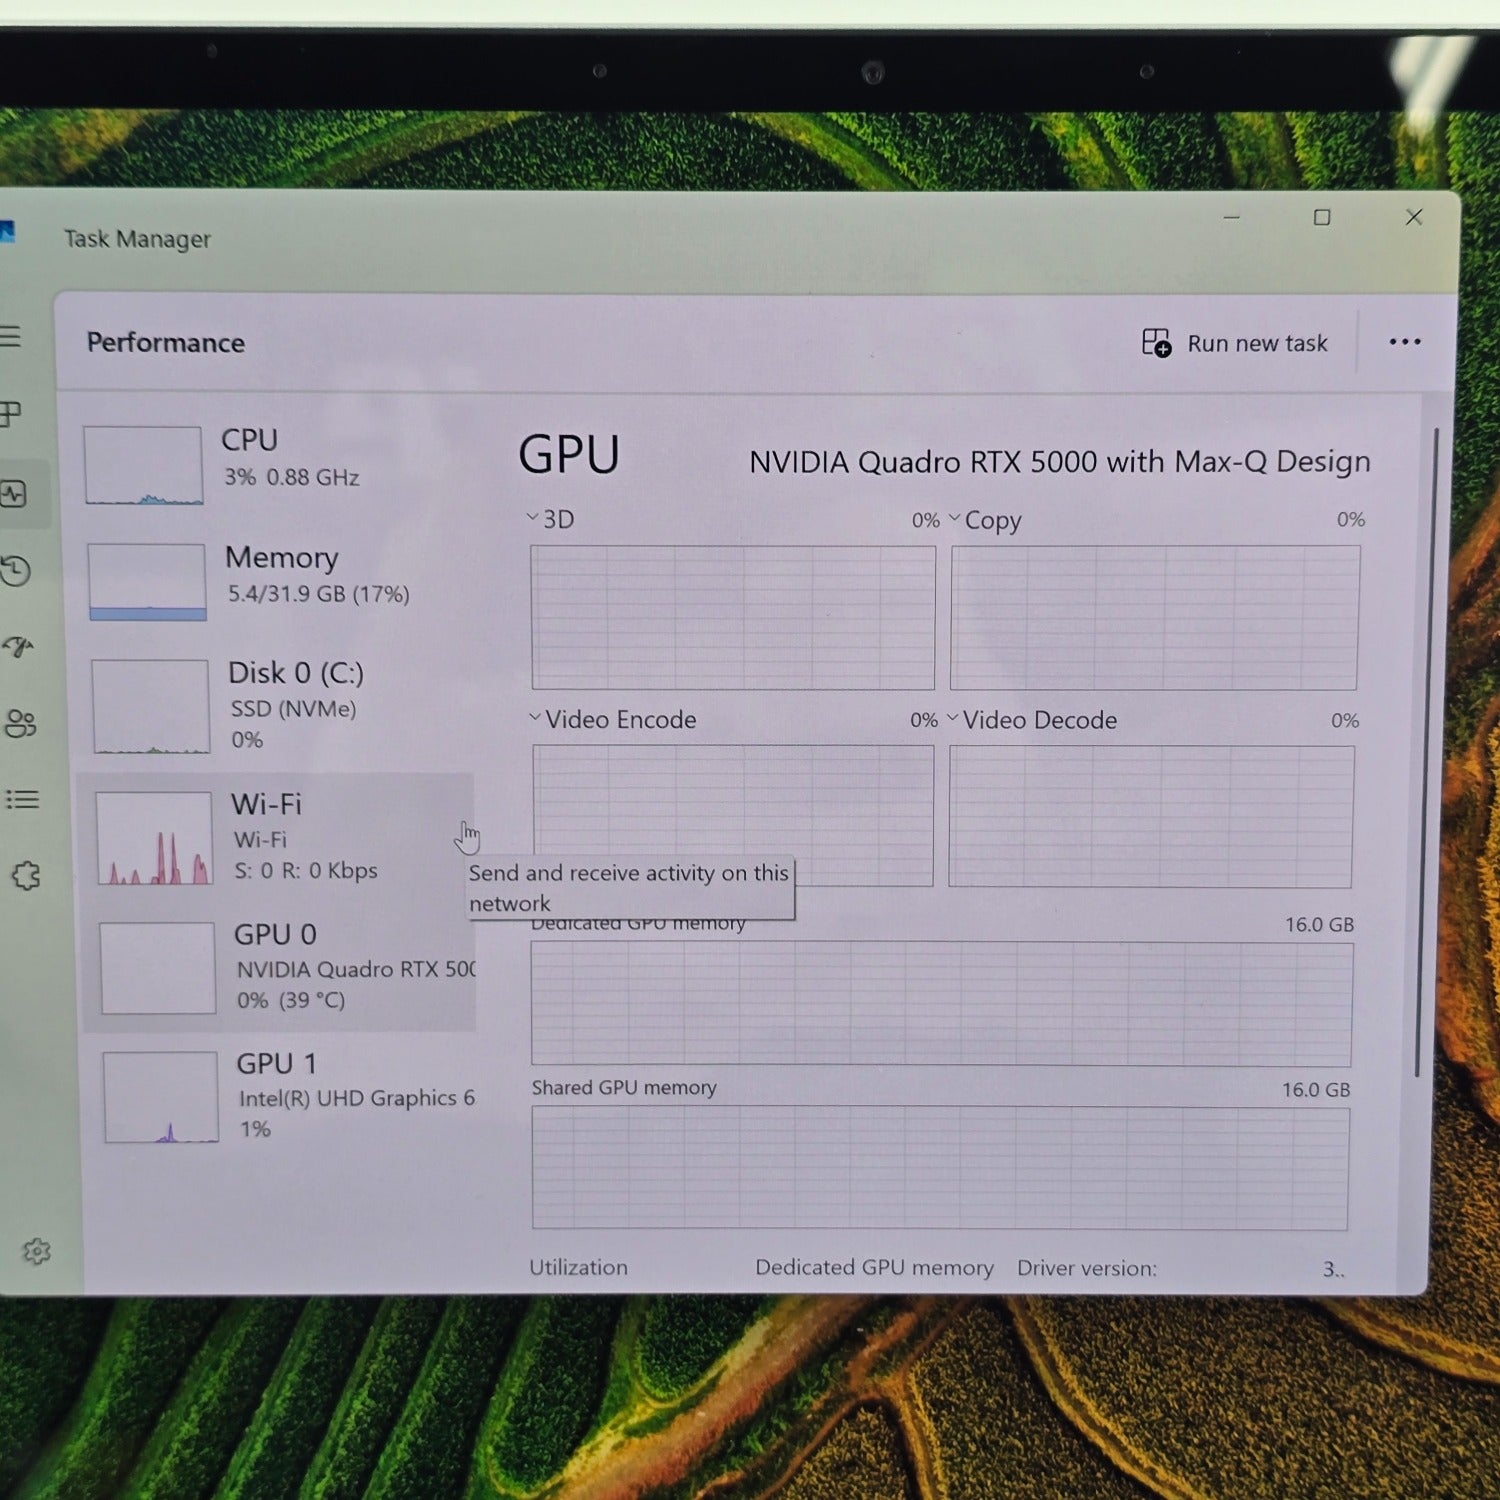Open the Startup apps icon
Image resolution: width=1500 pixels, height=1500 pixels.
(x=18, y=647)
